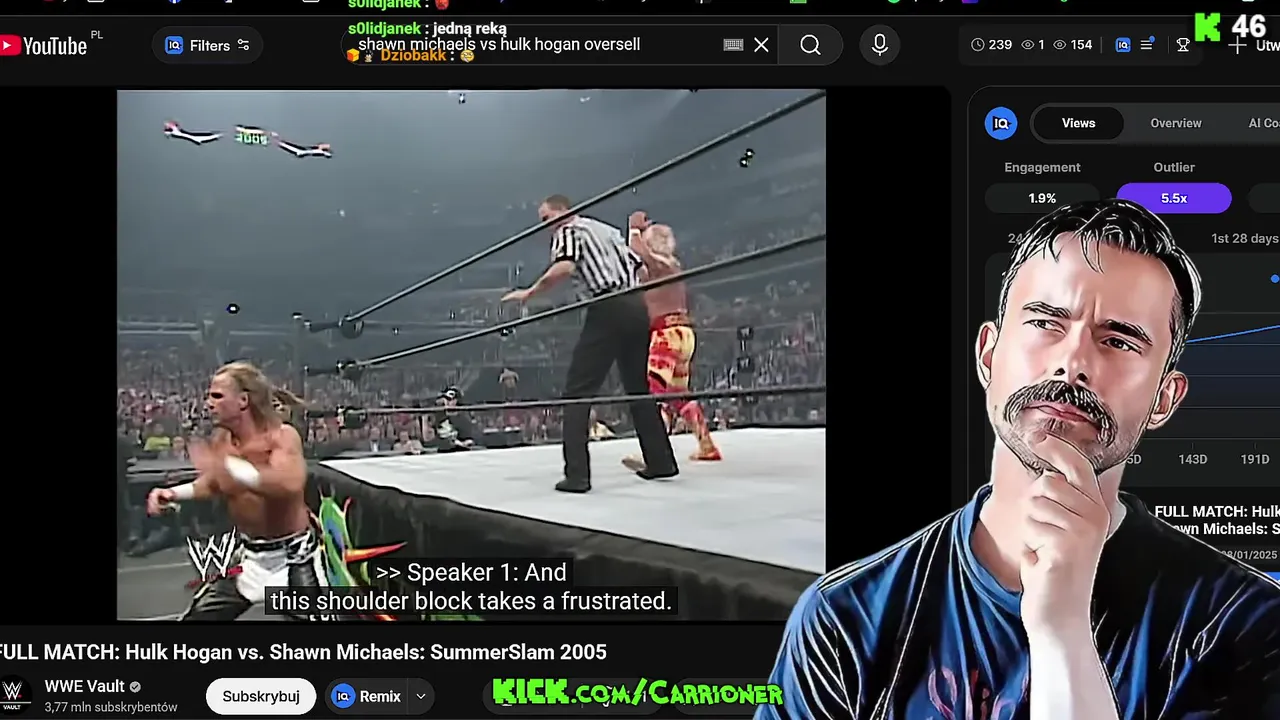
Task: Select the 5.5x Outlier pill
Action: click(x=1174, y=198)
